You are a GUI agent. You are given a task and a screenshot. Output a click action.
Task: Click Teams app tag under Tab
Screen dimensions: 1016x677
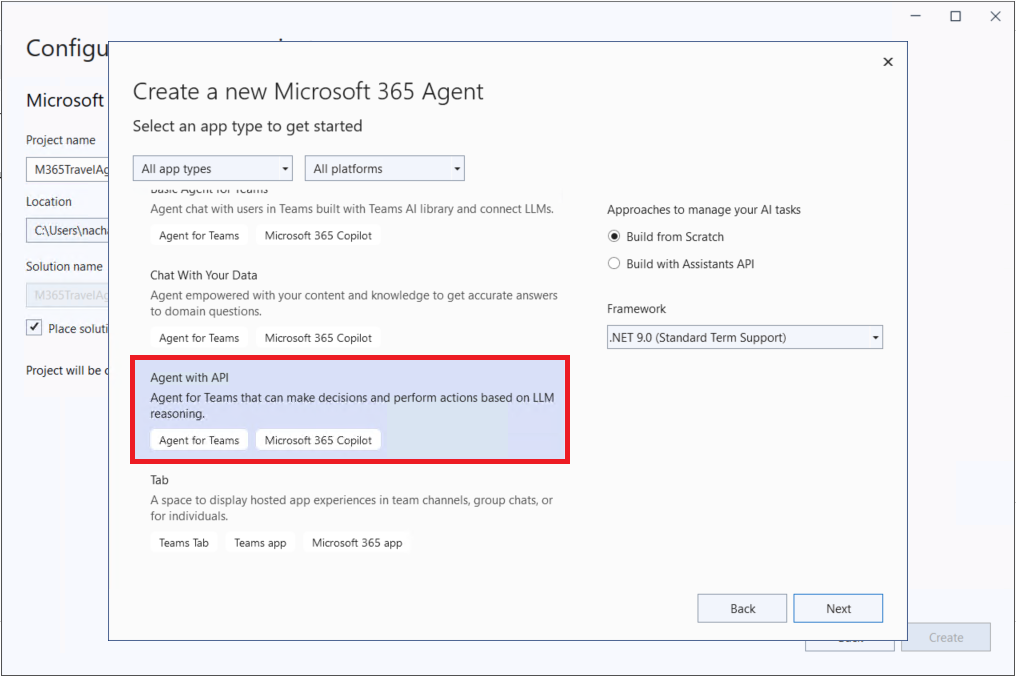point(260,543)
